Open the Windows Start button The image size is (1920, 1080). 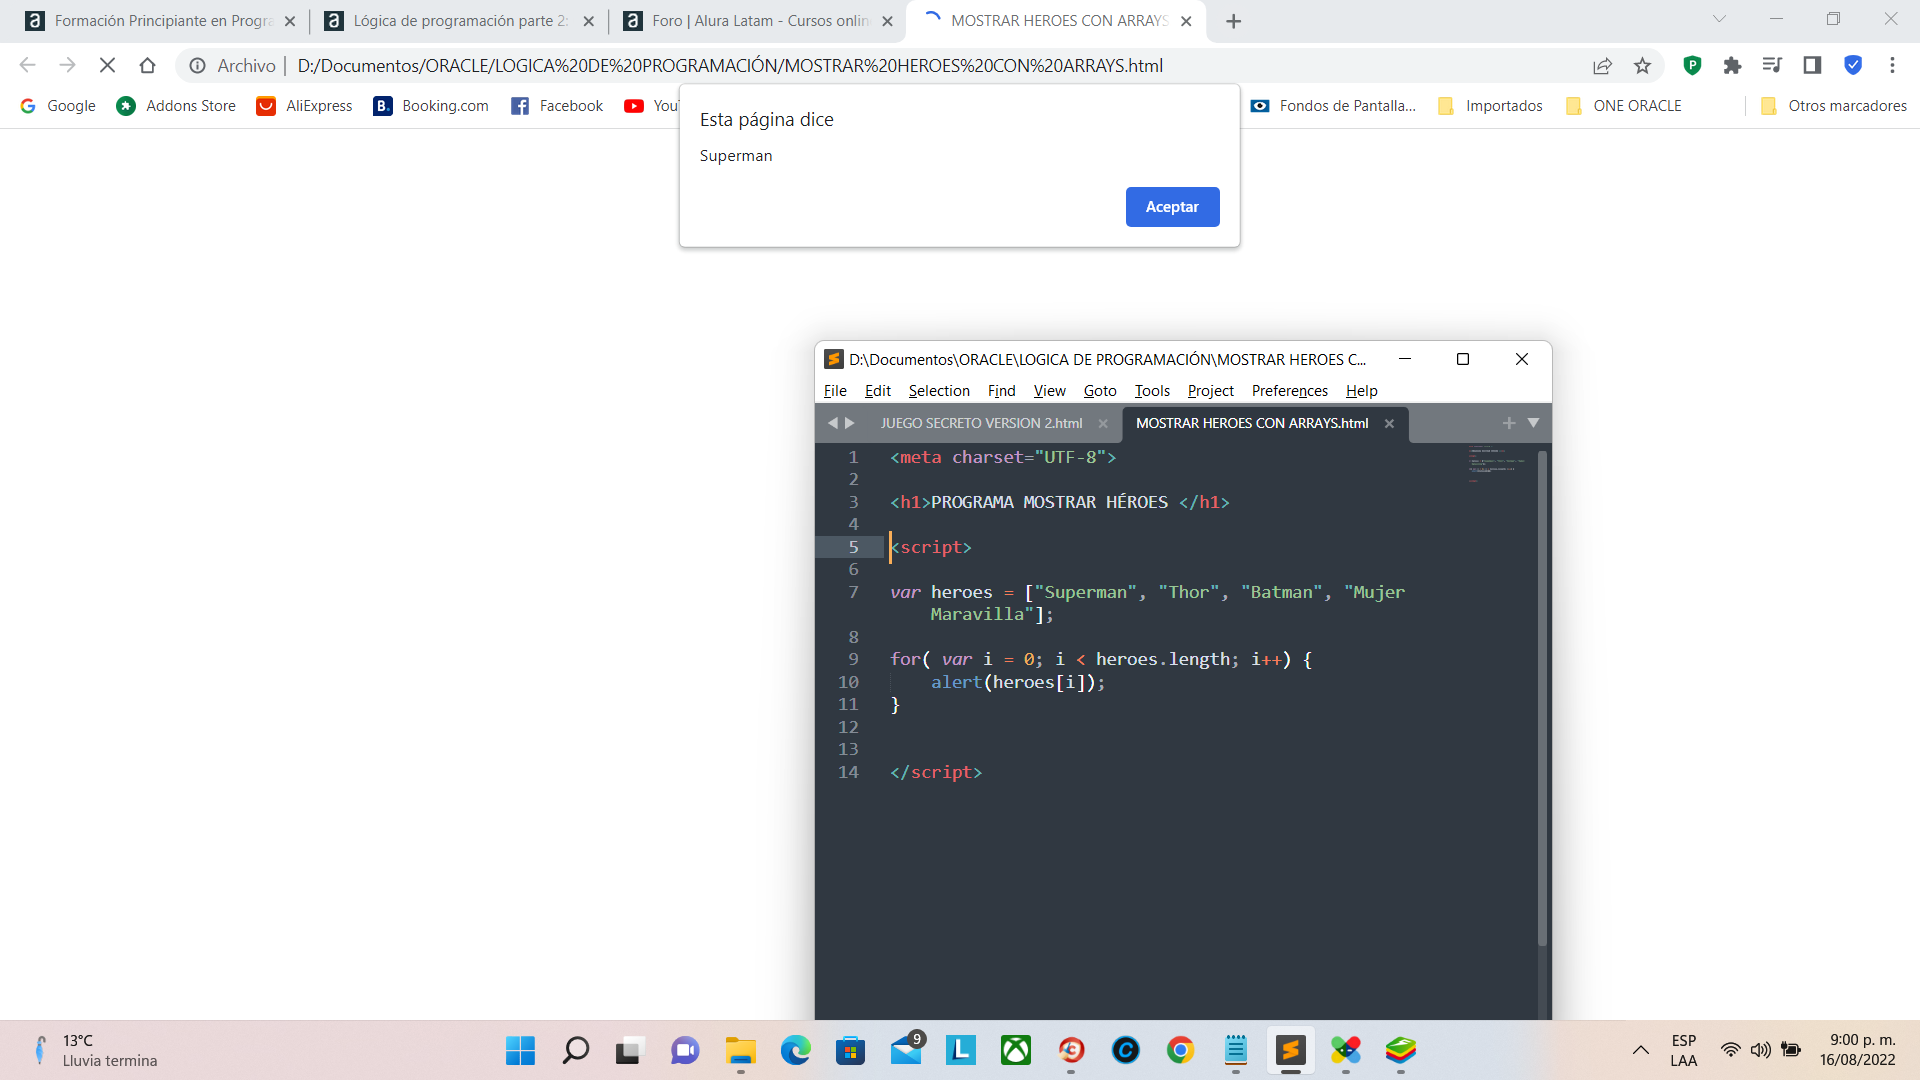(520, 1050)
